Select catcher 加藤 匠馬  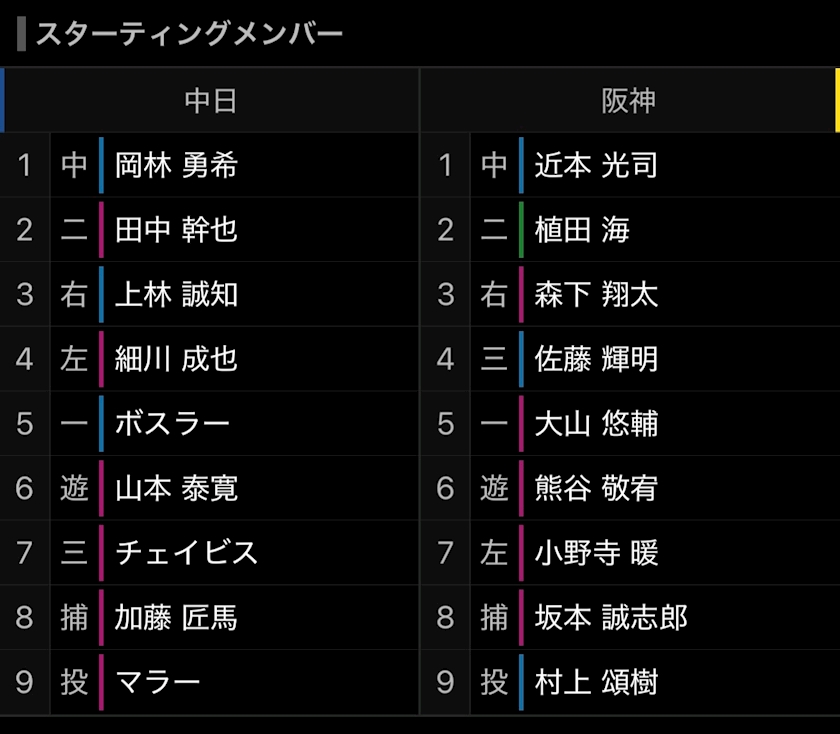click(177, 618)
